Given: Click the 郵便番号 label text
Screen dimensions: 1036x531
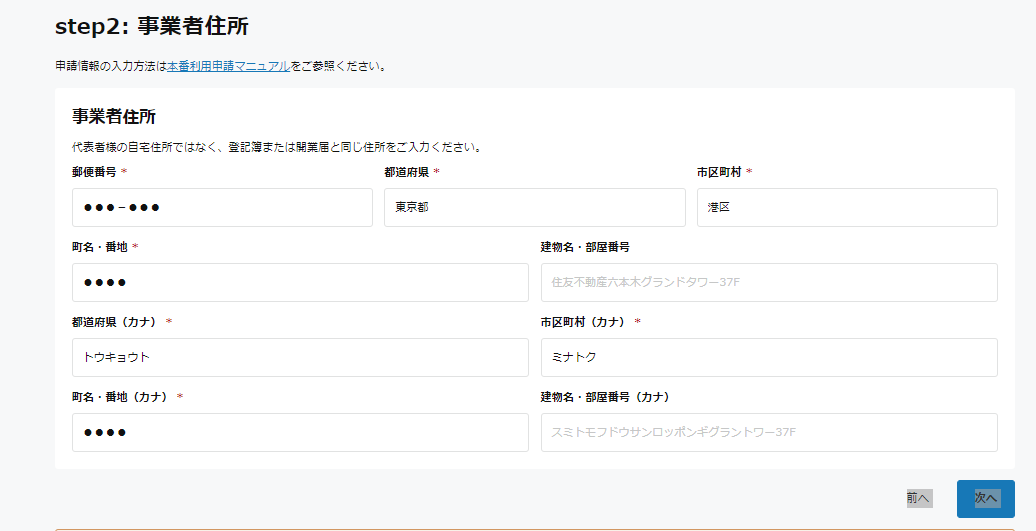Looking at the screenshot, I should 94,172.
